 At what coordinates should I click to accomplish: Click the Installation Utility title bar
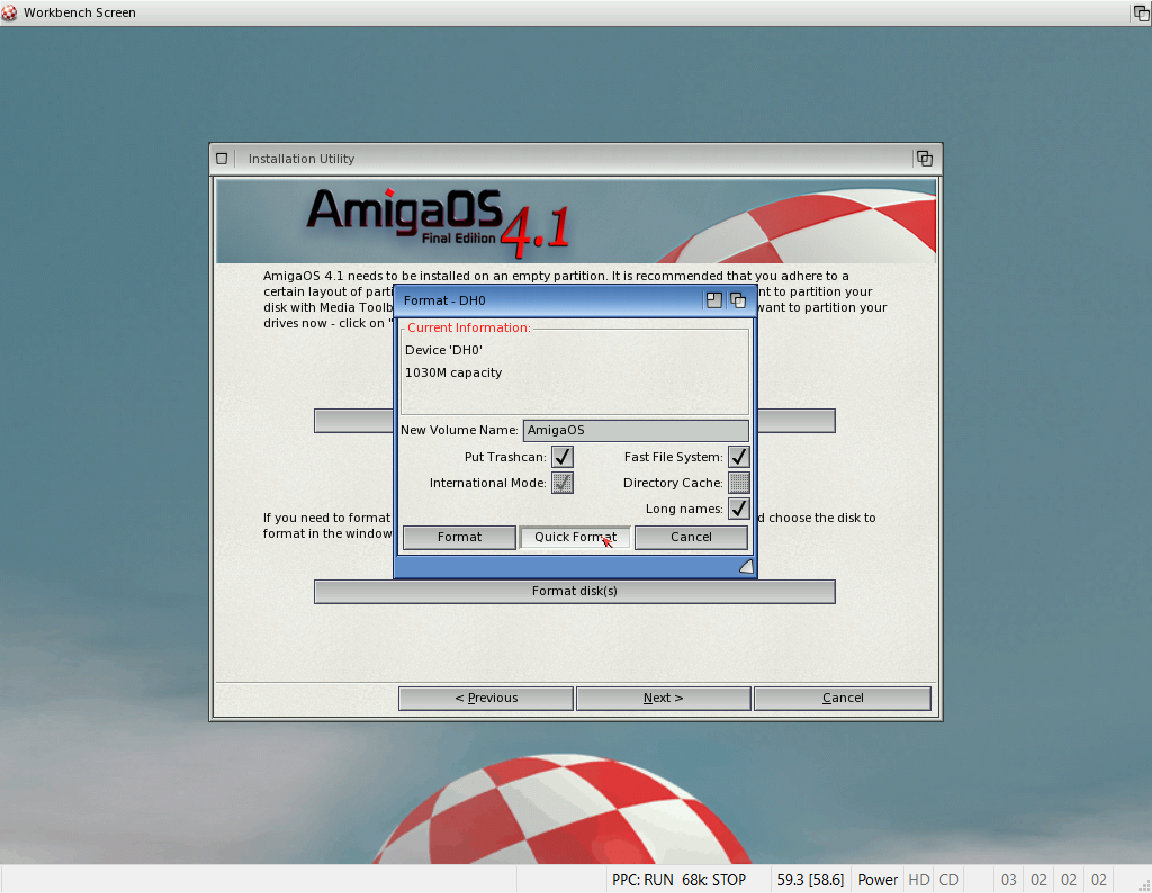pos(573,159)
